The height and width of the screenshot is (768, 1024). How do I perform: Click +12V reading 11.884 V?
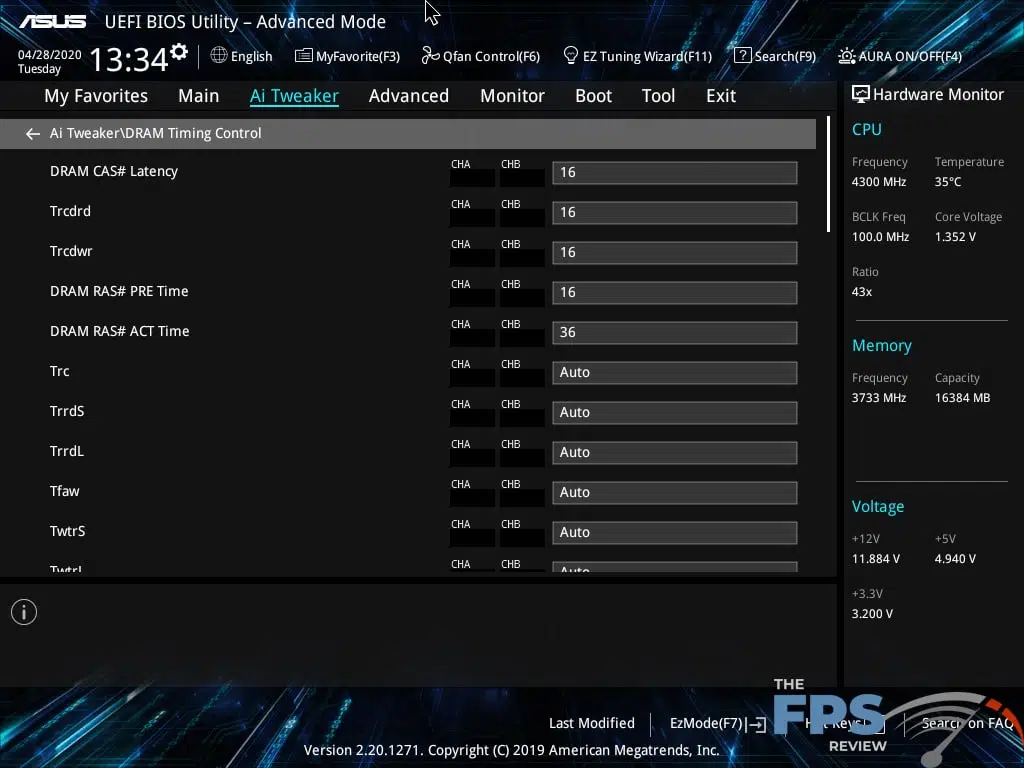[876, 559]
